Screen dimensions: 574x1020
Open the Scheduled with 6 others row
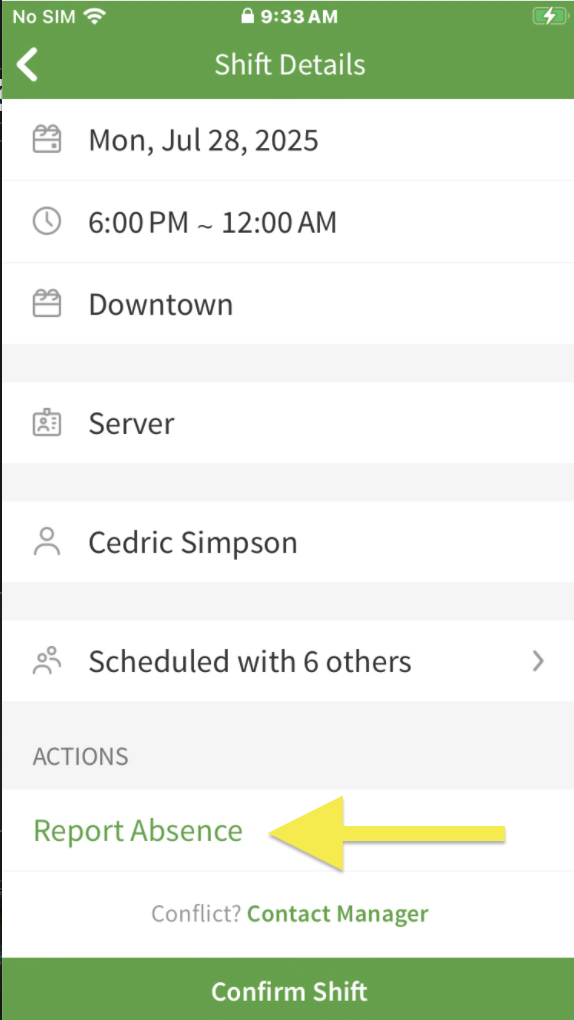[288, 661]
